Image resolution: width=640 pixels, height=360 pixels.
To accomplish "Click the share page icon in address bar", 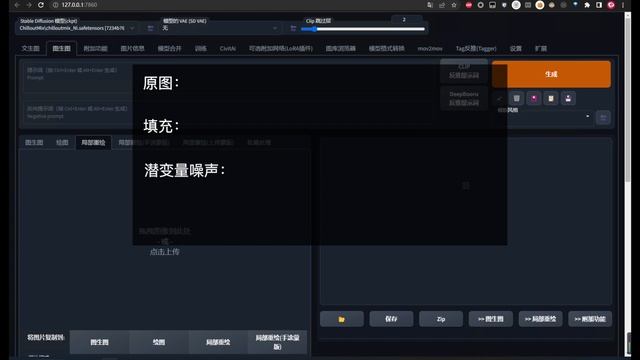I will [442, 5].
